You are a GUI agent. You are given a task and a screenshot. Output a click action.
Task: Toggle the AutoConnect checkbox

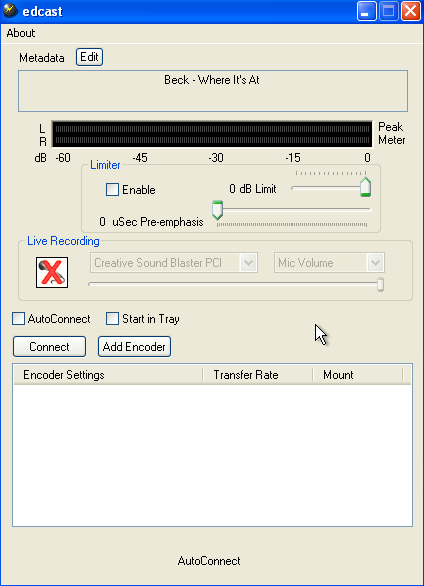[18, 319]
